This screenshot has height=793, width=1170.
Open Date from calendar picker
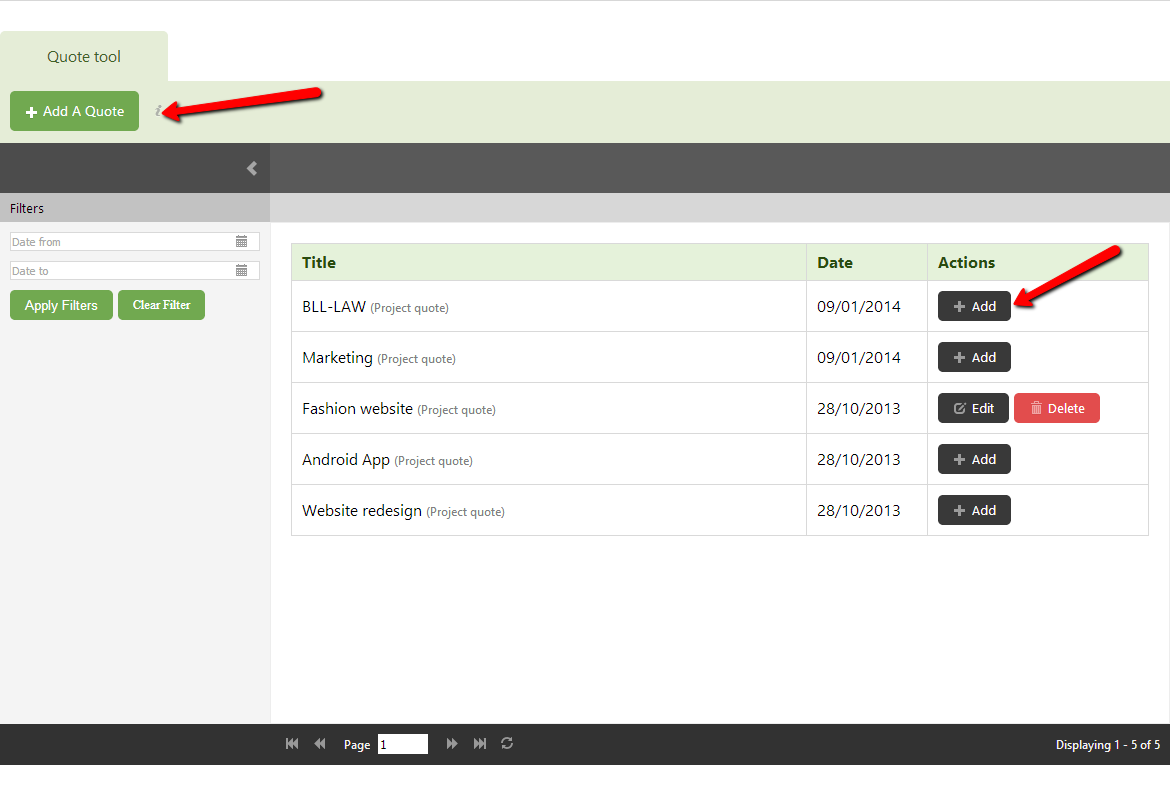241,242
